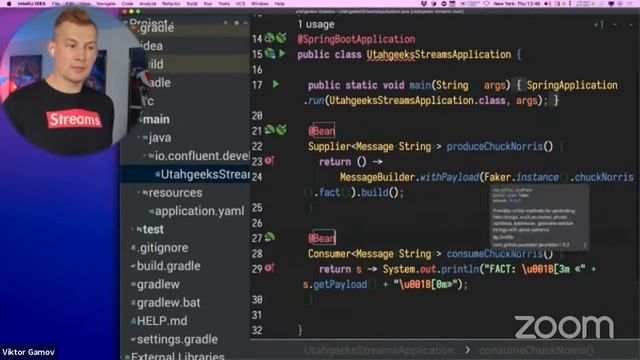Open the VCS menu

click(x=240, y=4)
